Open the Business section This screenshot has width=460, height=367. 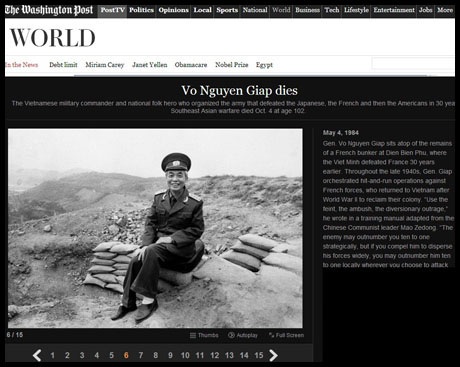(307, 10)
